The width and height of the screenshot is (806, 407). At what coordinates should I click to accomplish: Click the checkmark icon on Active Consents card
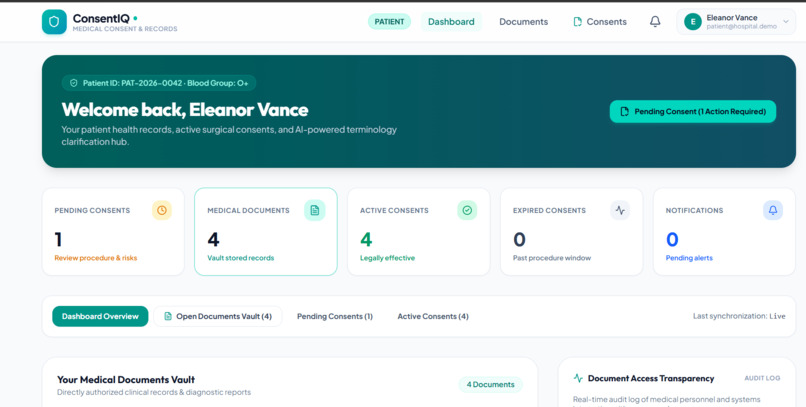[467, 210]
